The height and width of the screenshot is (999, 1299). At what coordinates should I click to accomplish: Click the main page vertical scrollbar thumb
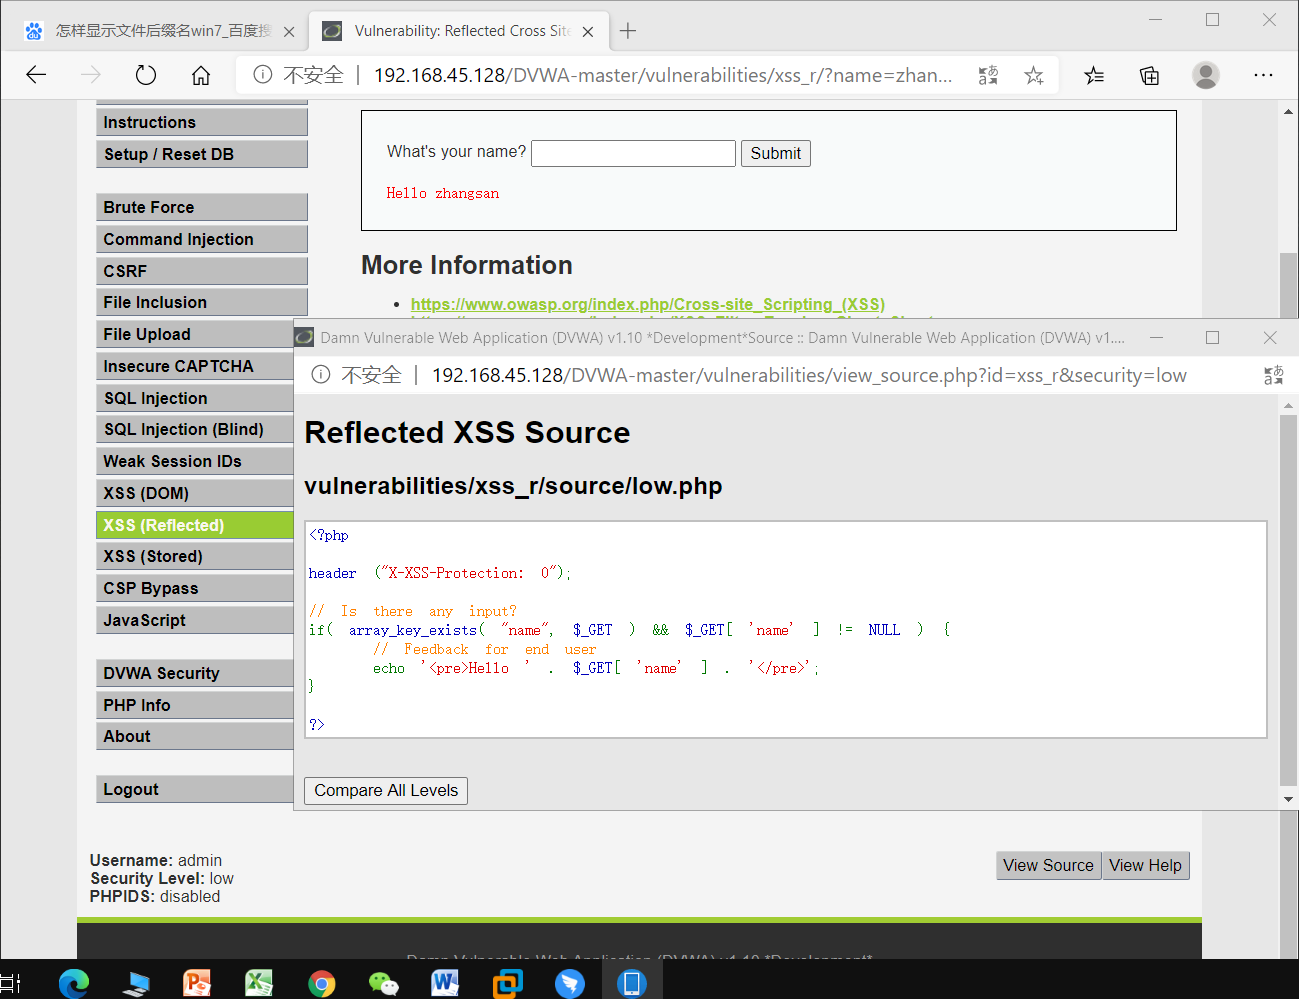point(1288,285)
